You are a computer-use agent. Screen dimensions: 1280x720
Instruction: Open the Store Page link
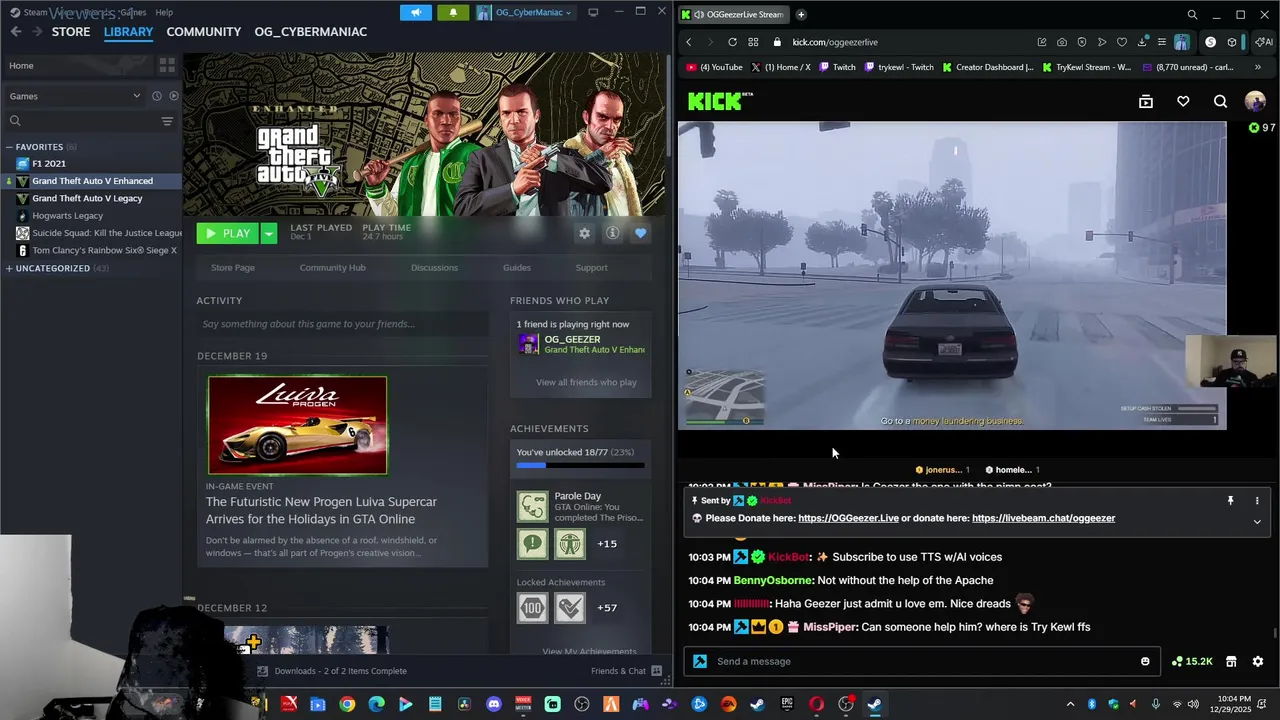pos(233,267)
